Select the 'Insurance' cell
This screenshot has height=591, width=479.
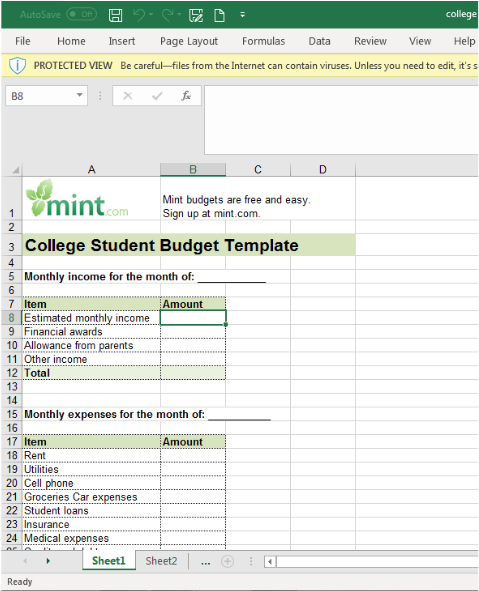pyautogui.click(x=91, y=524)
